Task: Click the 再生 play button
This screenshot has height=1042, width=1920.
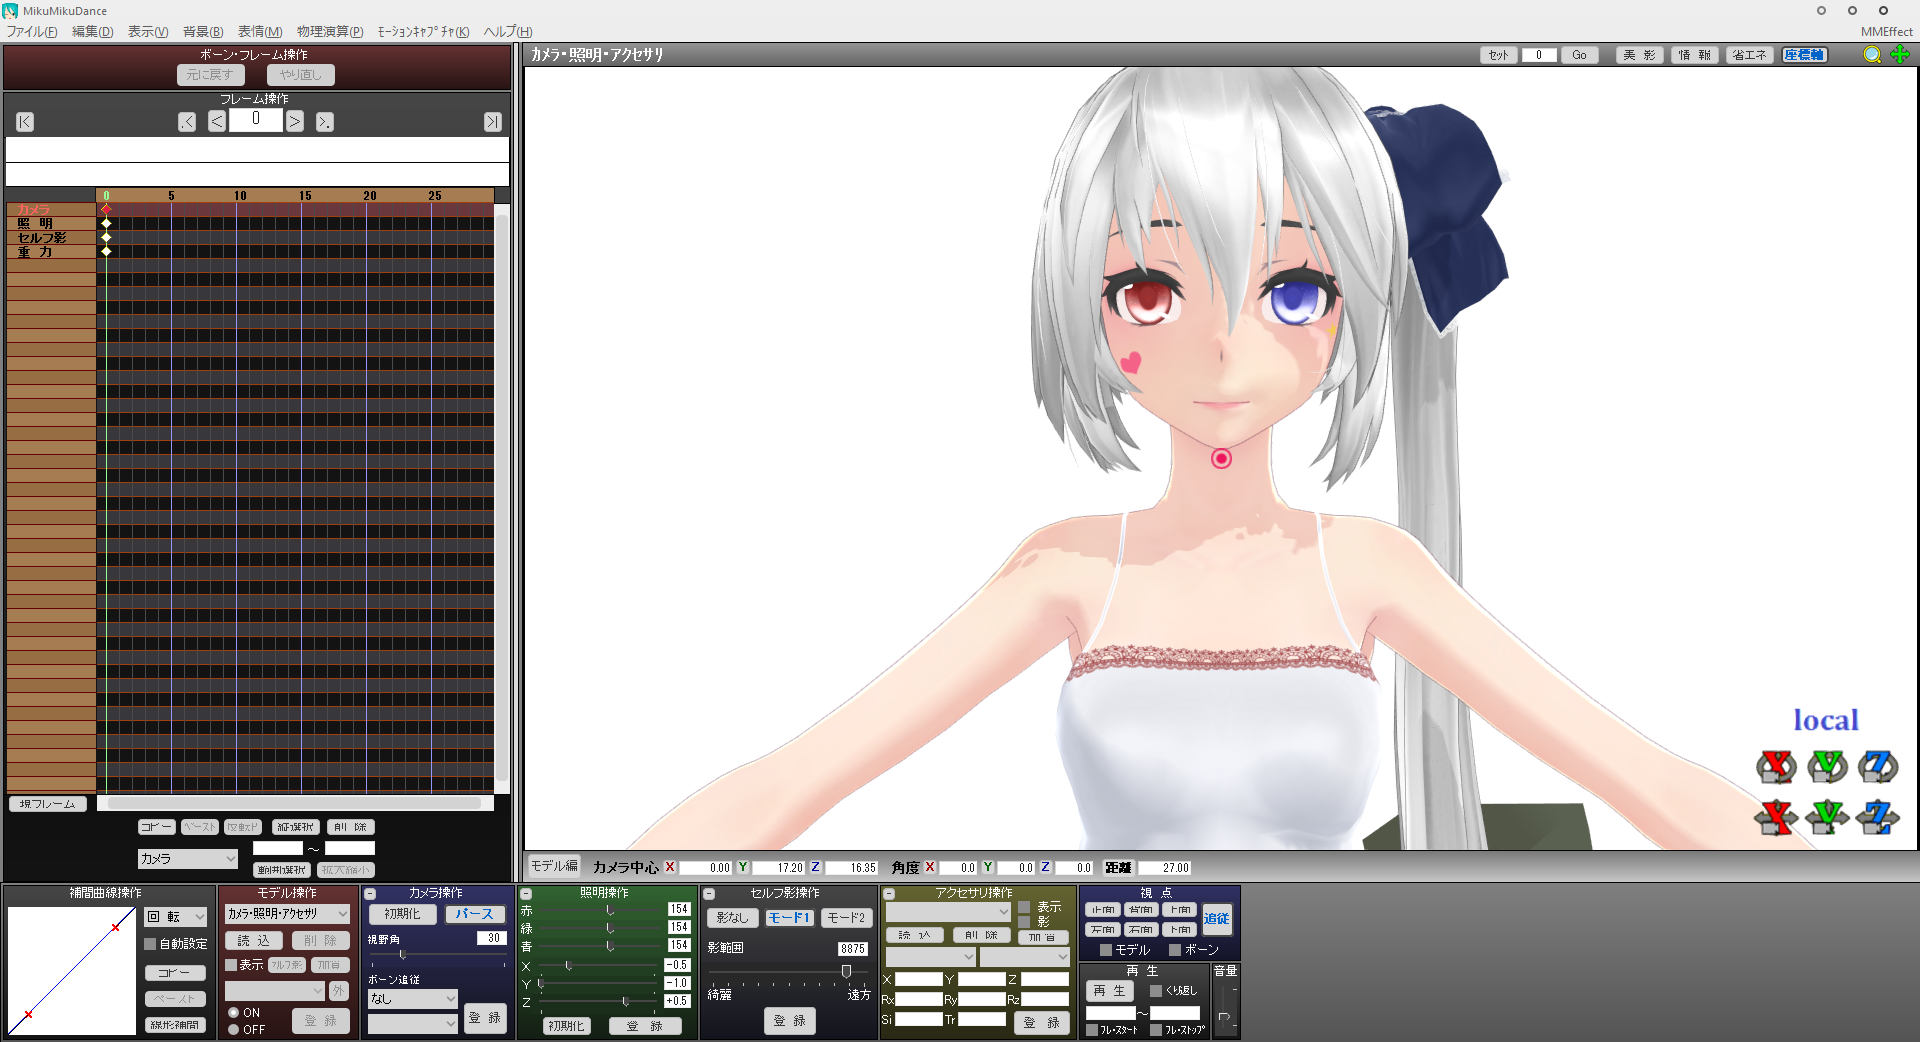Action: [x=1109, y=991]
